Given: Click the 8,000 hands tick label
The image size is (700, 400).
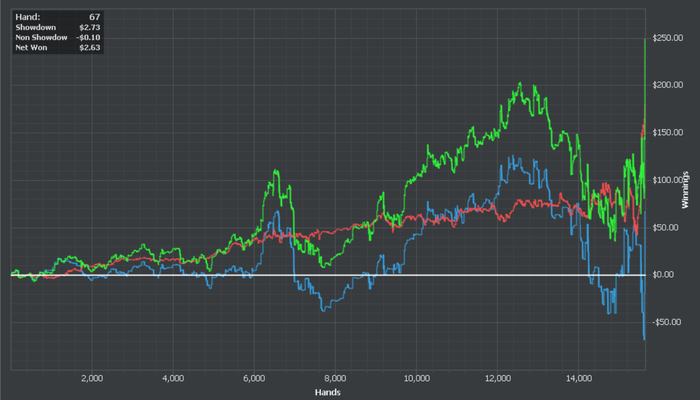Looking at the screenshot, I should [x=335, y=379].
